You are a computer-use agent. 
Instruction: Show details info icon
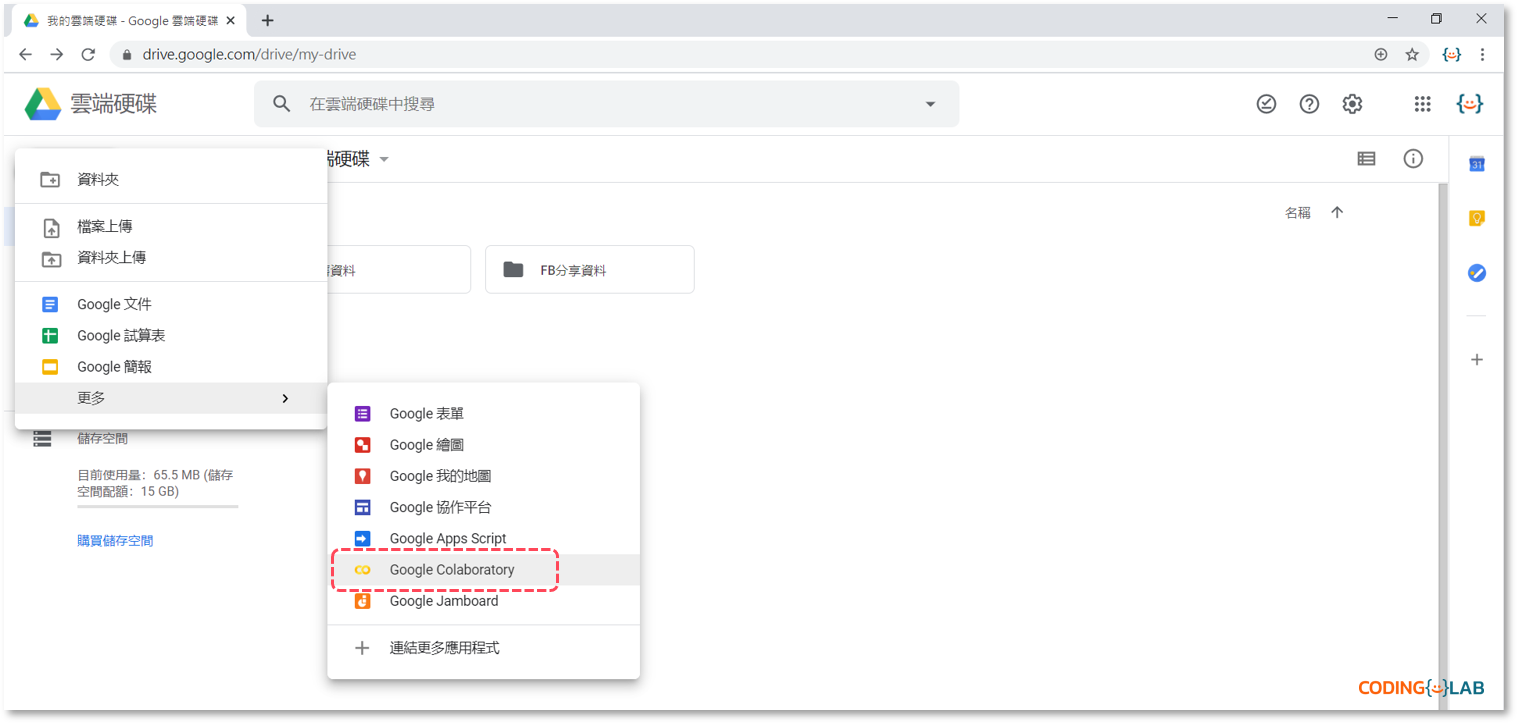click(1413, 159)
